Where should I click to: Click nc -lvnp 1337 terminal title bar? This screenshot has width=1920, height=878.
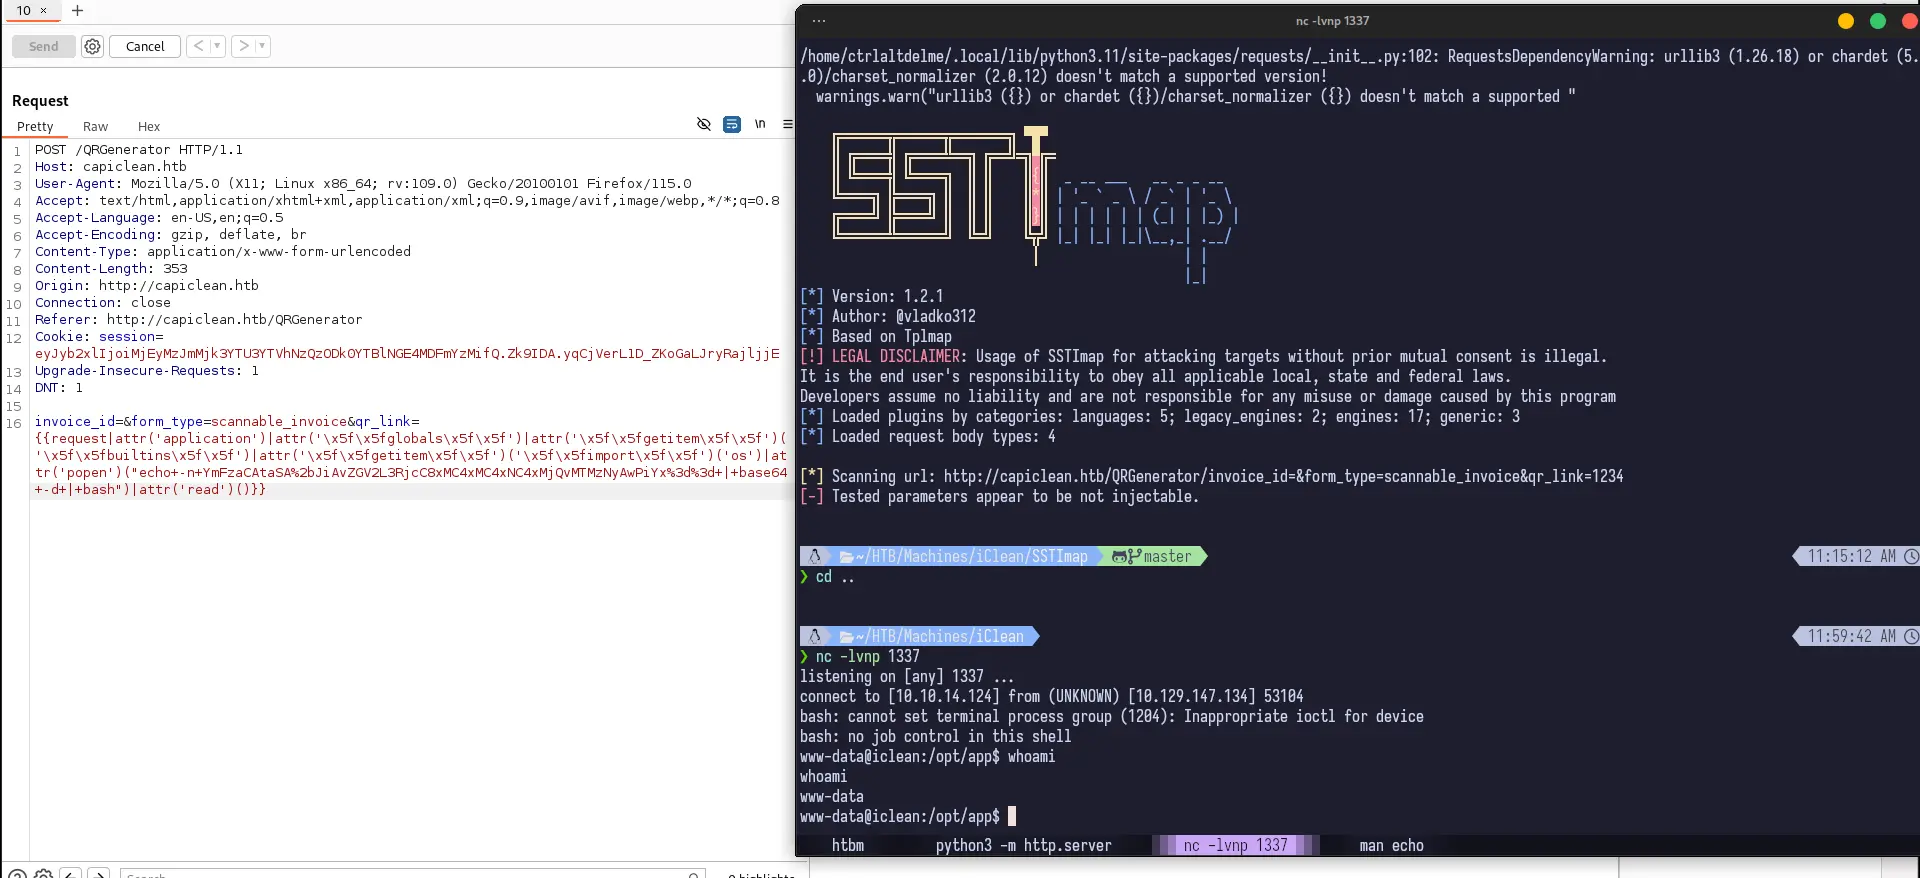1332,20
